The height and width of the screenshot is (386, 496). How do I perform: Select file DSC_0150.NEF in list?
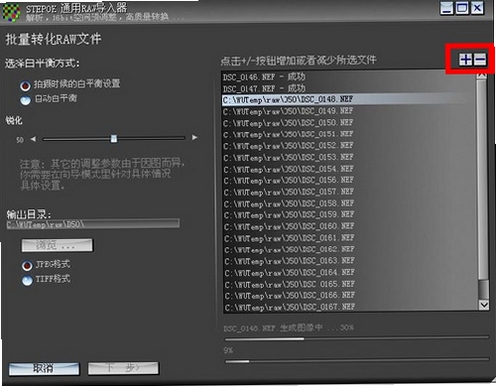coord(349,123)
